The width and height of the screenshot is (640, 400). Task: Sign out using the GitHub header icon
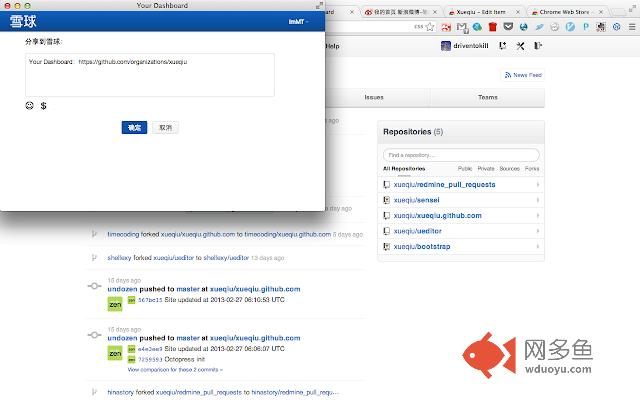coord(538,46)
